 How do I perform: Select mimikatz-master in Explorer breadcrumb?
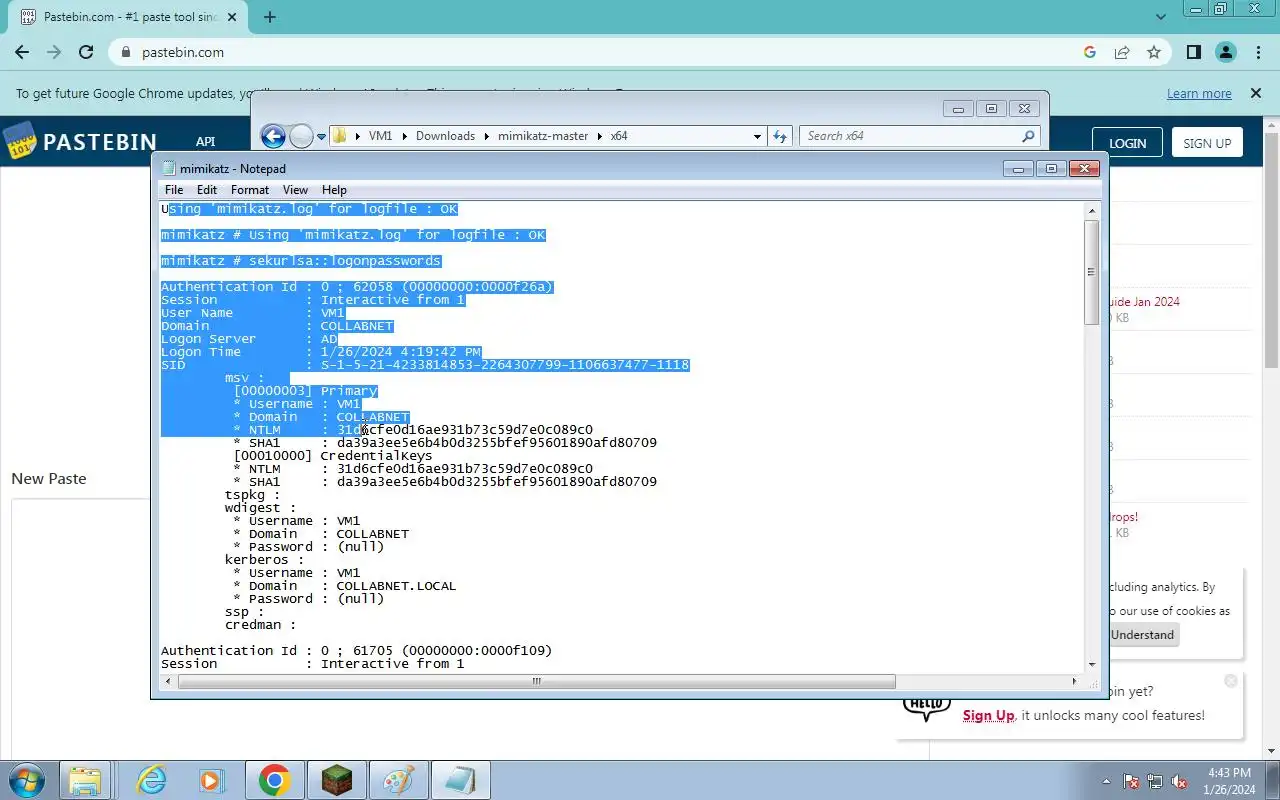point(543,136)
